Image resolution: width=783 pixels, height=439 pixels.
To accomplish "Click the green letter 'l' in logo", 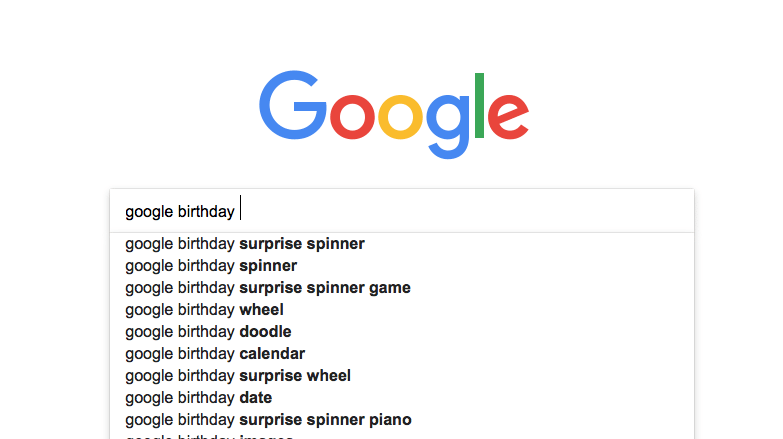I will pos(479,105).
